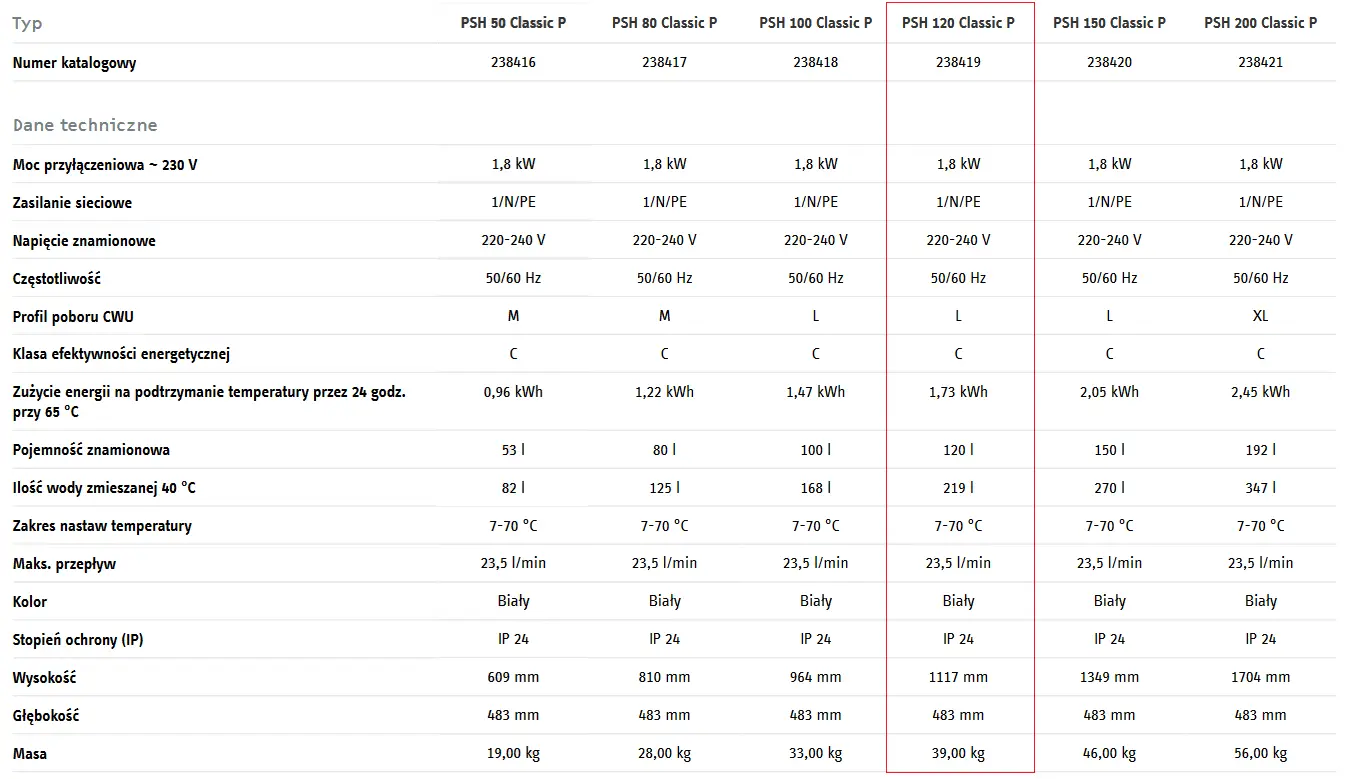Select the 56,00 kg mass value
1345x779 pixels.
pyautogui.click(x=1260, y=753)
